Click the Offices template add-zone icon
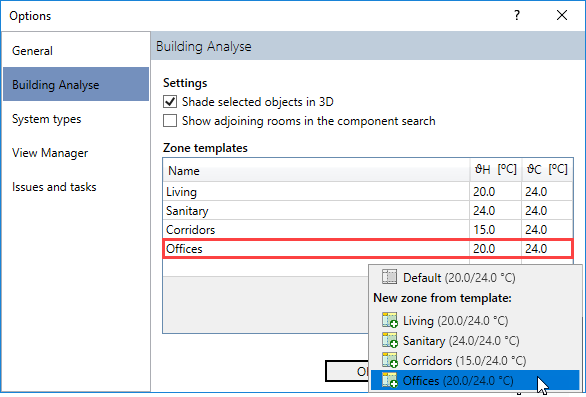The width and height of the screenshot is (586, 397). pos(389,380)
